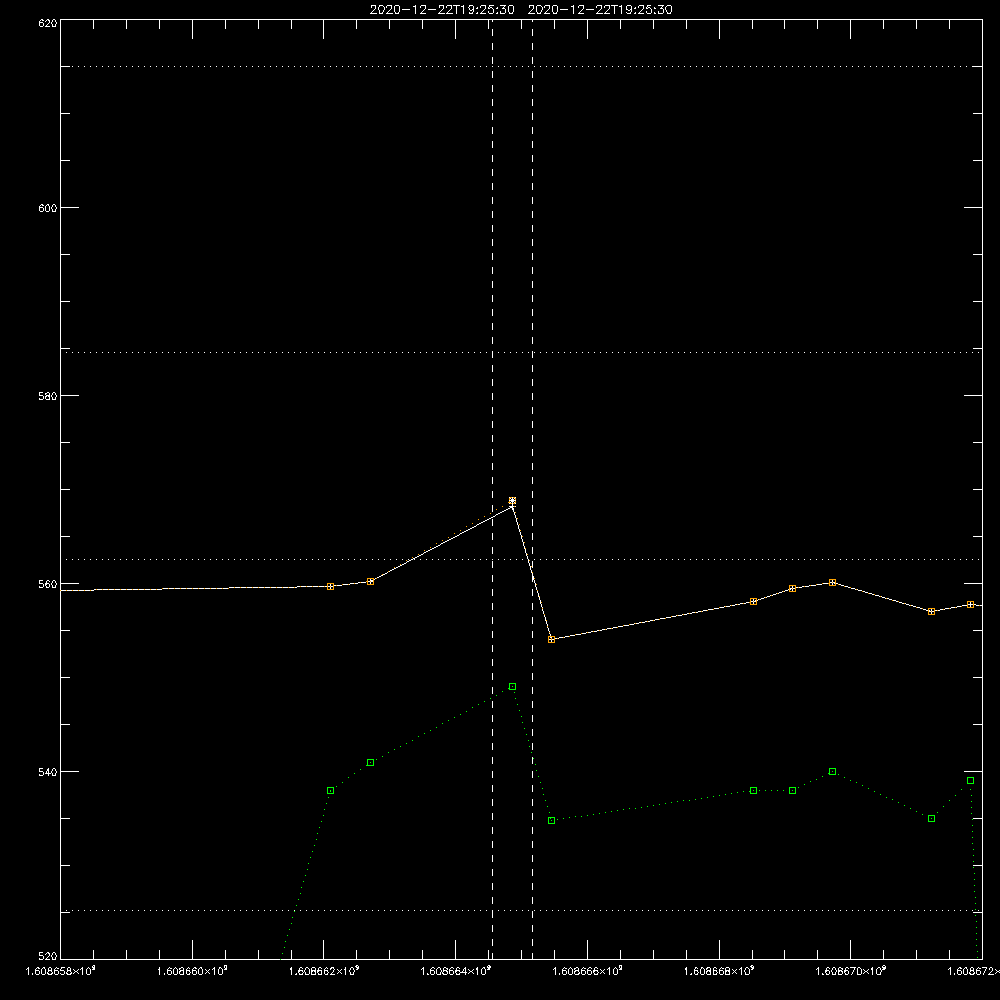
Task: Click the left dashed vertical time marker
Action: pyautogui.click(x=492, y=489)
